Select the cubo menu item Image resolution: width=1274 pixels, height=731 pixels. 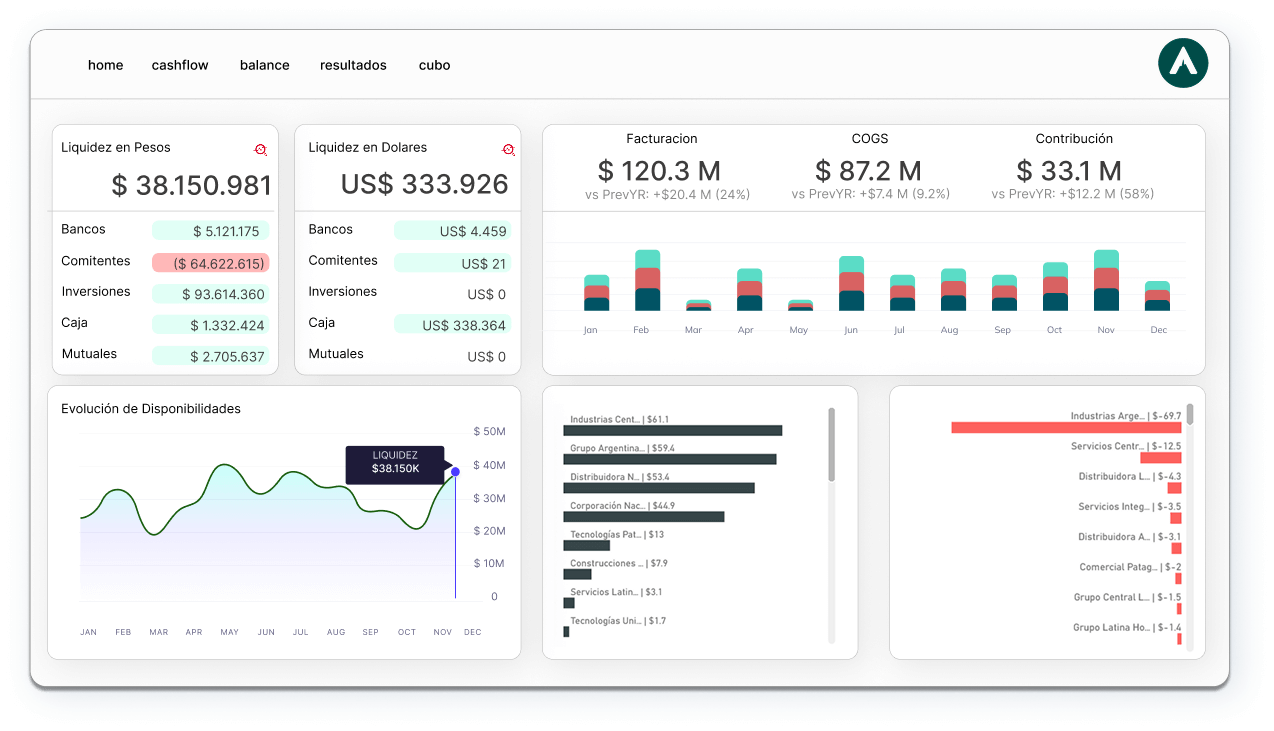pos(434,65)
